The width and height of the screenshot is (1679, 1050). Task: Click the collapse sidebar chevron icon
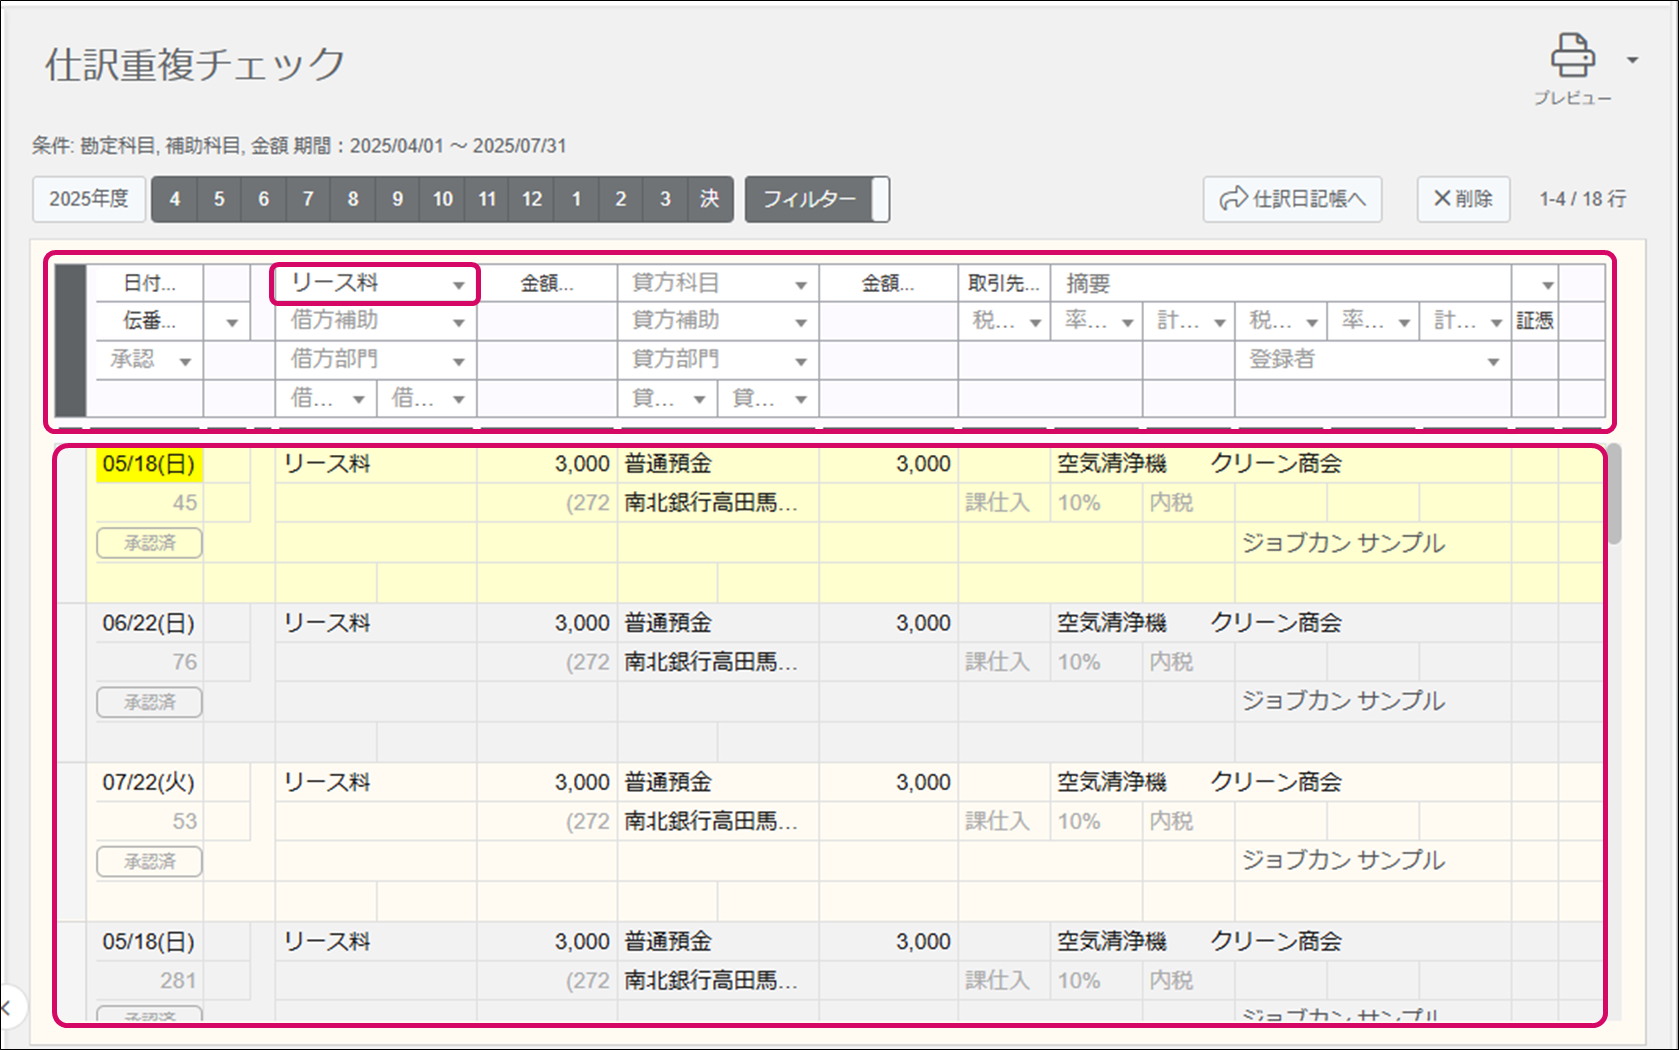pyautogui.click(x=6, y=1008)
